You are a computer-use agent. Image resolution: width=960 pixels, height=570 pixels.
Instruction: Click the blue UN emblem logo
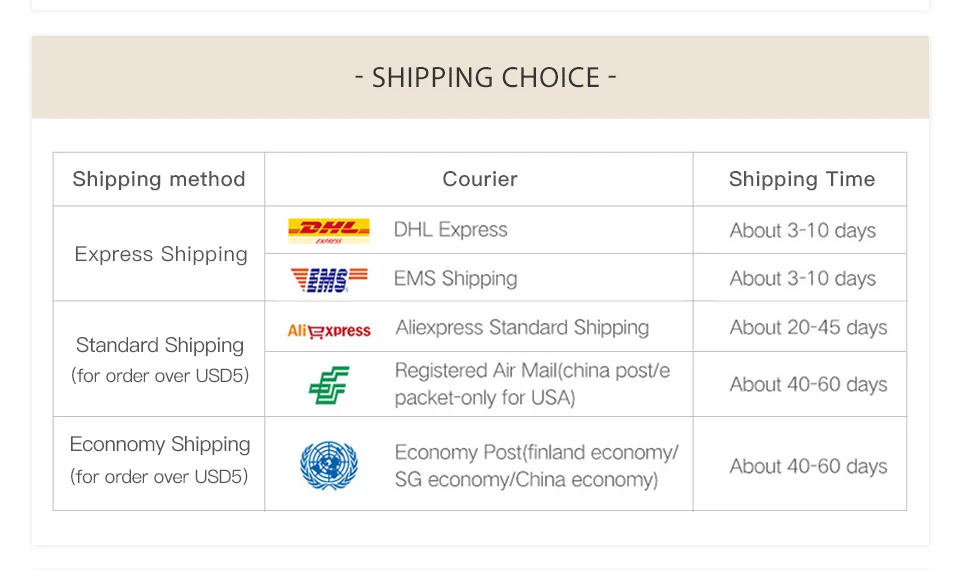(x=329, y=465)
